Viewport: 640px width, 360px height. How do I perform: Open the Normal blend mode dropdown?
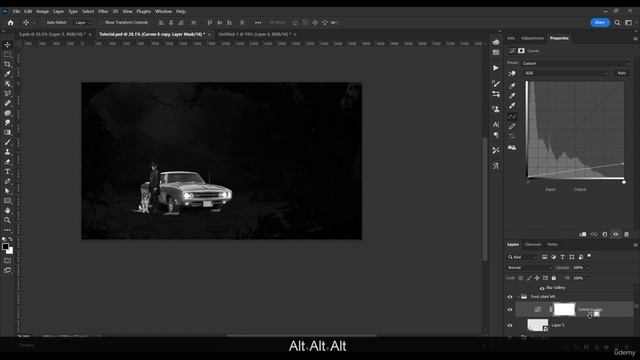(529, 268)
